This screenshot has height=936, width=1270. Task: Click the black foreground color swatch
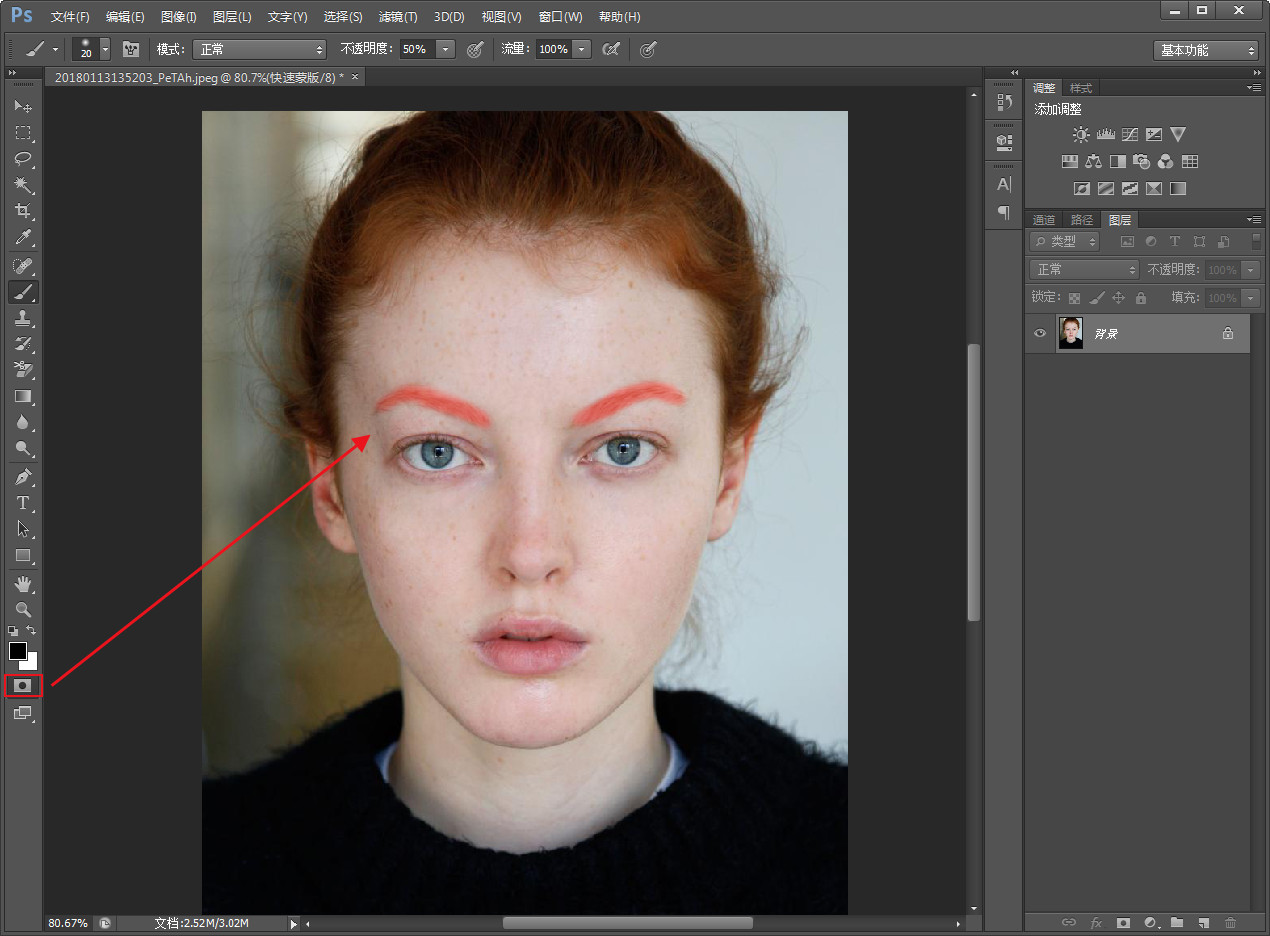18,651
